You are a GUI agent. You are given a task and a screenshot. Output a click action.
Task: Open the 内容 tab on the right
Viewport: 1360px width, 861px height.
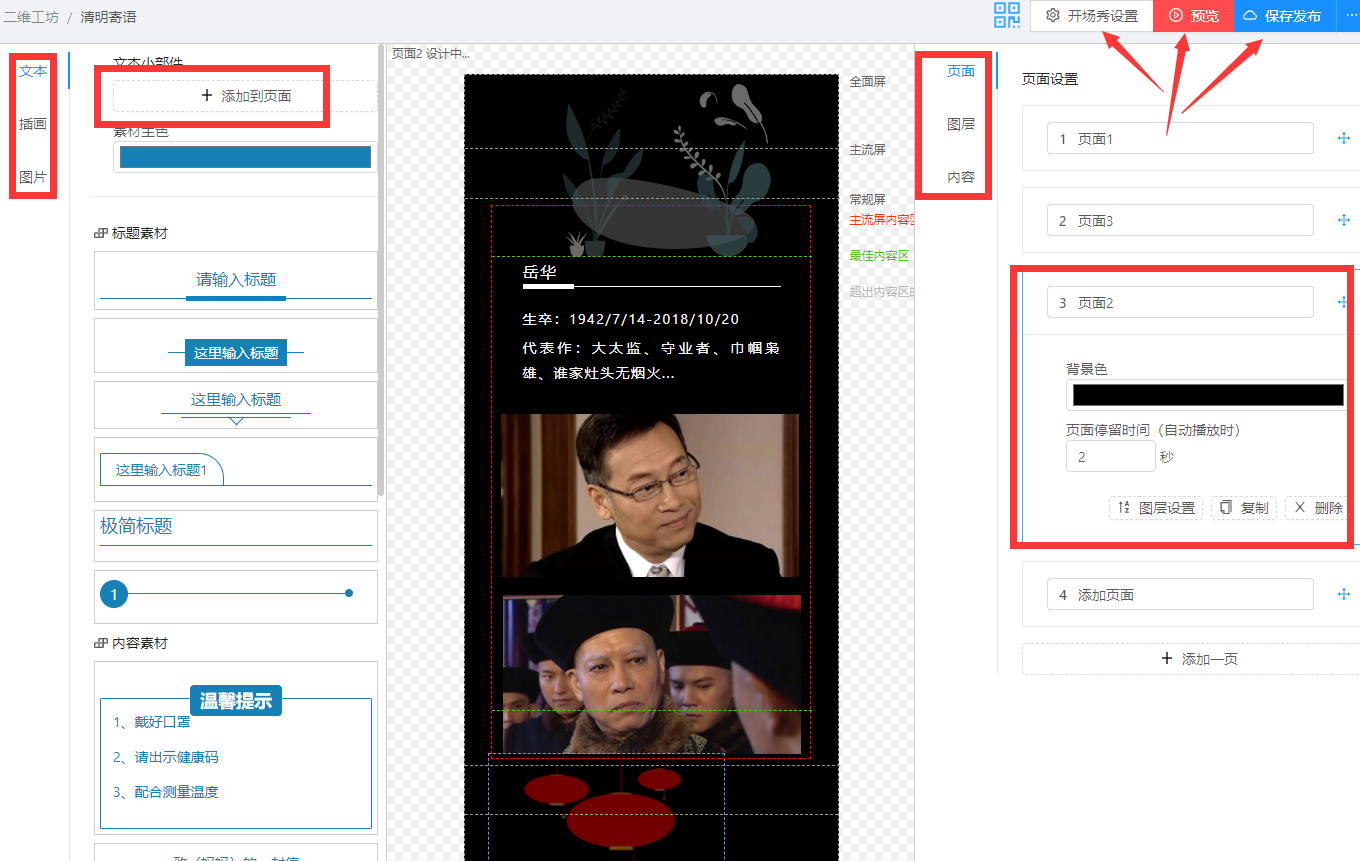click(960, 177)
